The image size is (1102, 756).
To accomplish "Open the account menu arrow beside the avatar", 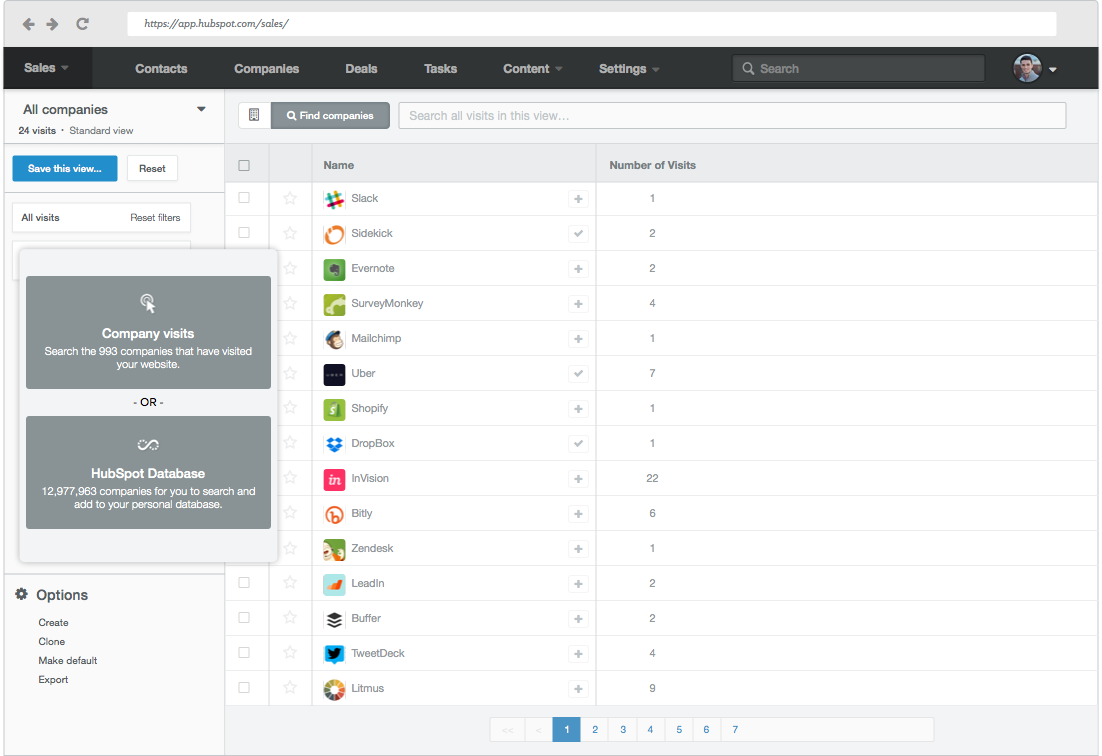I will point(1053,70).
